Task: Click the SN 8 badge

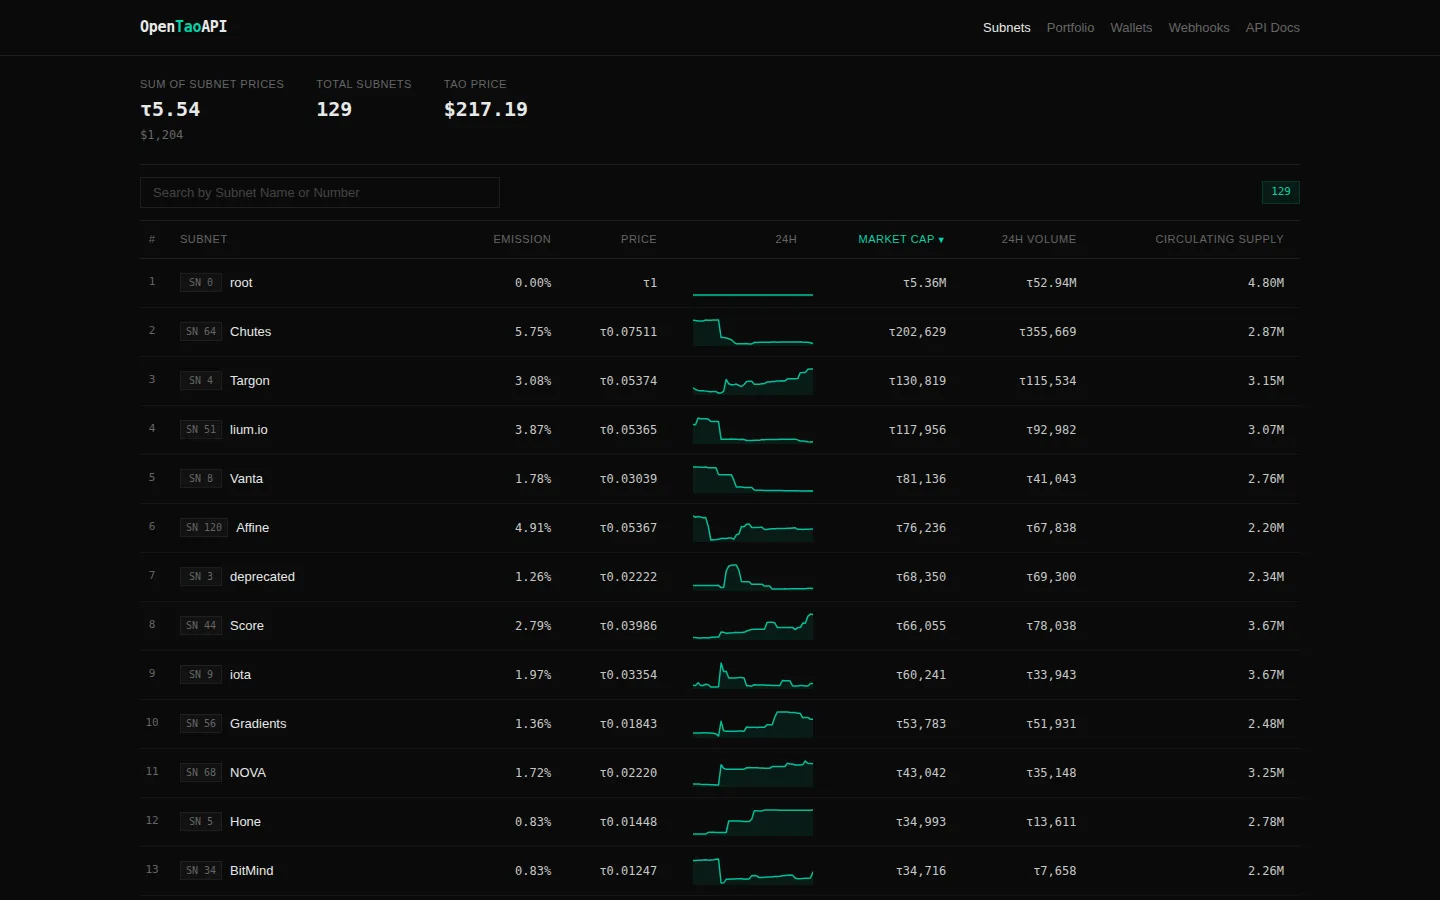Action: (201, 479)
